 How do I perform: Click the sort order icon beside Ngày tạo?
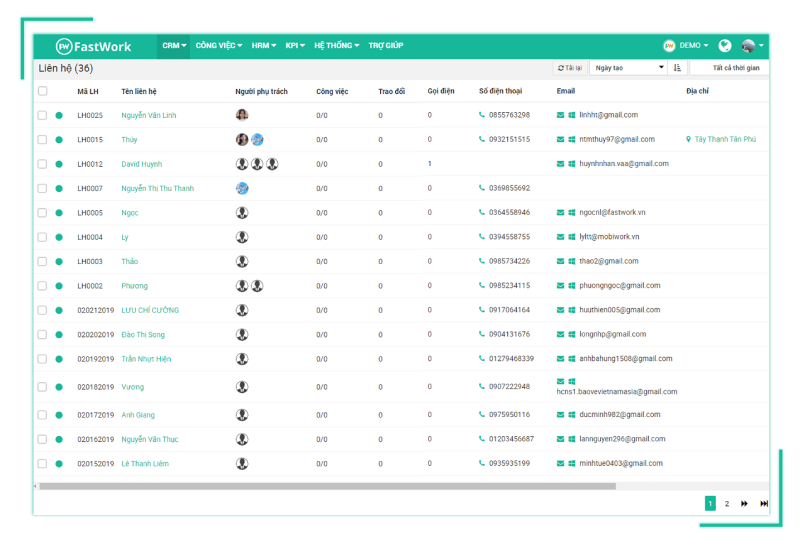coord(677,68)
